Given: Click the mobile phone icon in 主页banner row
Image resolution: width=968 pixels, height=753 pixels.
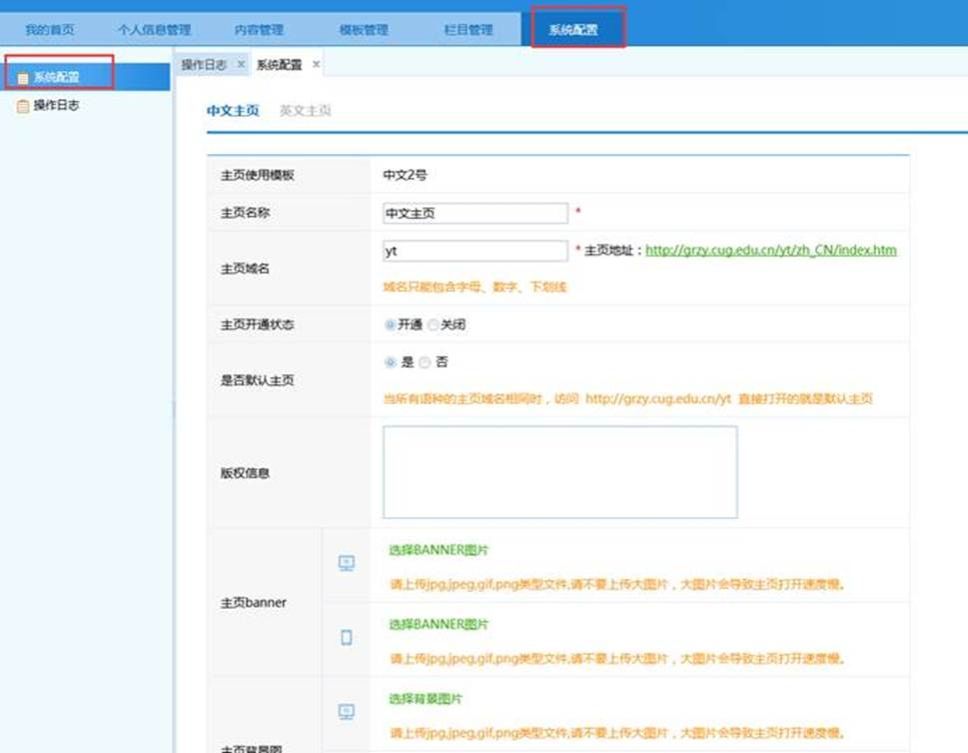Looking at the screenshot, I should 346,637.
